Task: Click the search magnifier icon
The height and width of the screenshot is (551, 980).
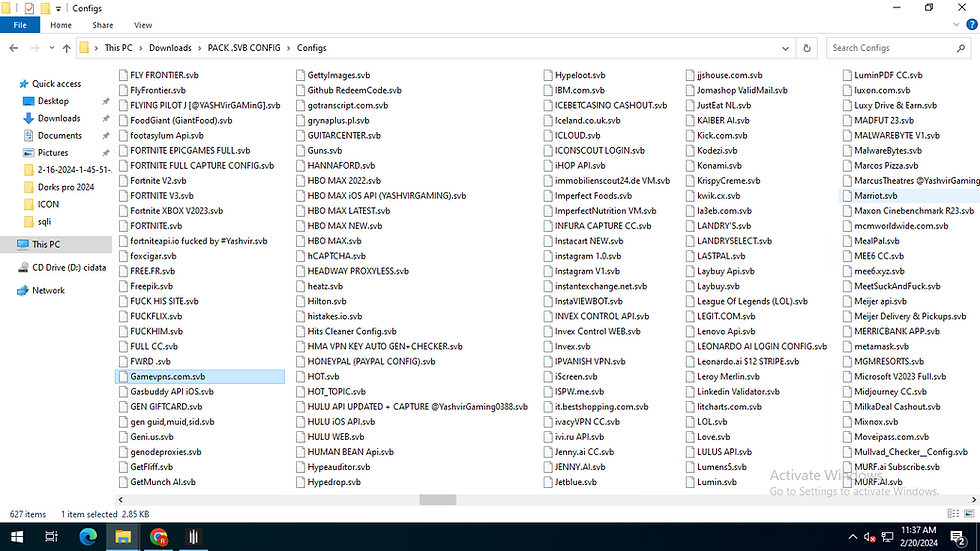Action: (961, 48)
